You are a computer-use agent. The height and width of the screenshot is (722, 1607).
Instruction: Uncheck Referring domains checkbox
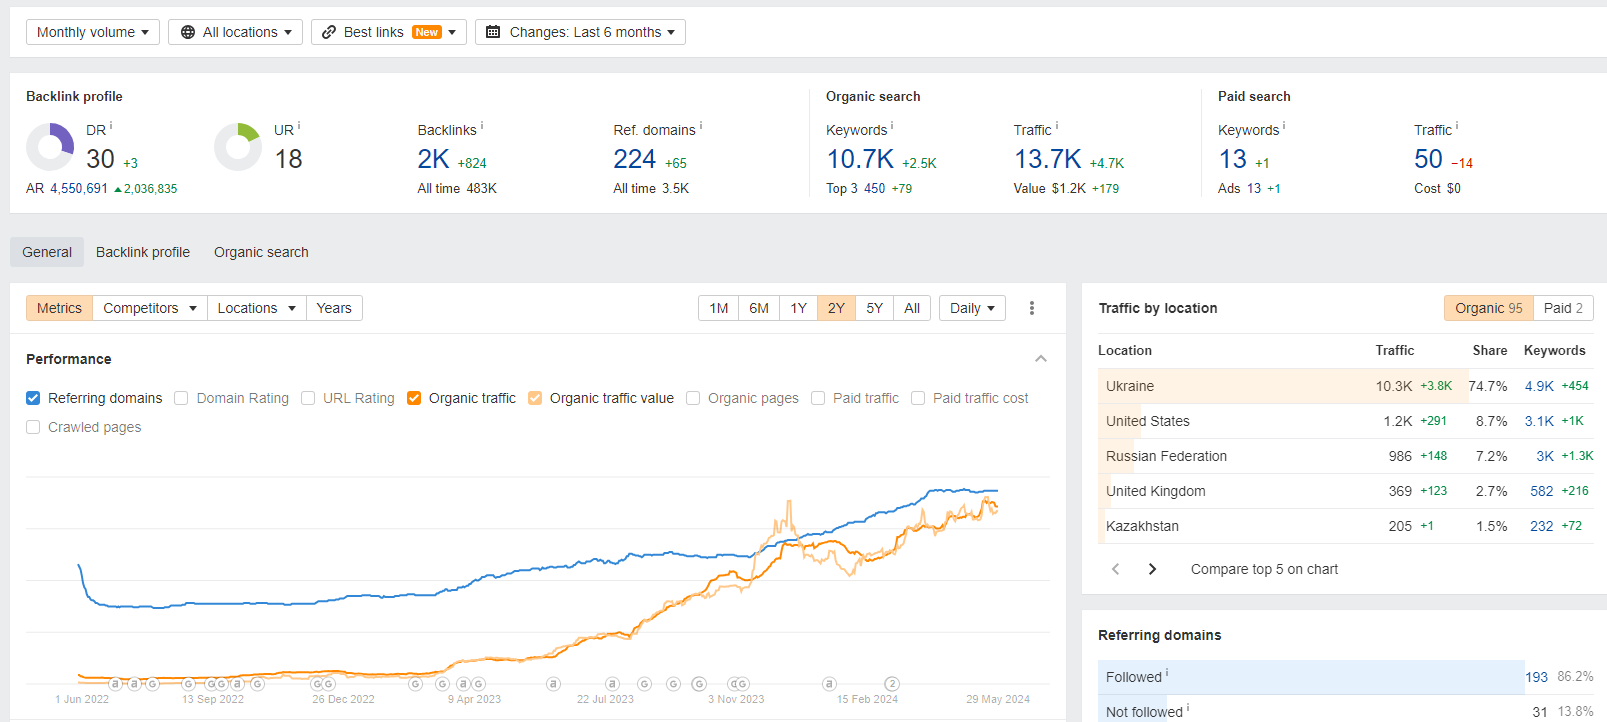click(x=33, y=398)
